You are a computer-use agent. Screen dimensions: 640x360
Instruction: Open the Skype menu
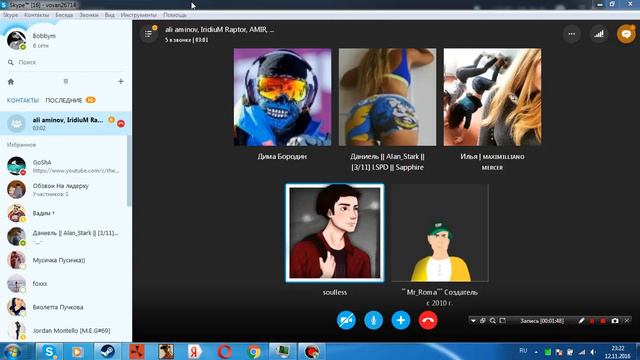pyautogui.click(x=10, y=15)
